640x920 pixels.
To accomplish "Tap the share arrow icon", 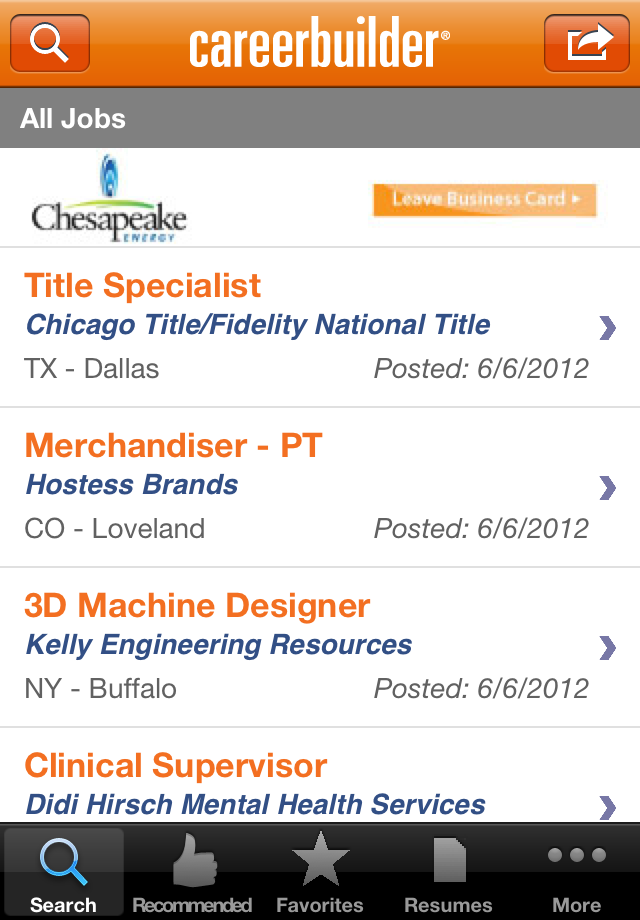I will 587,43.
